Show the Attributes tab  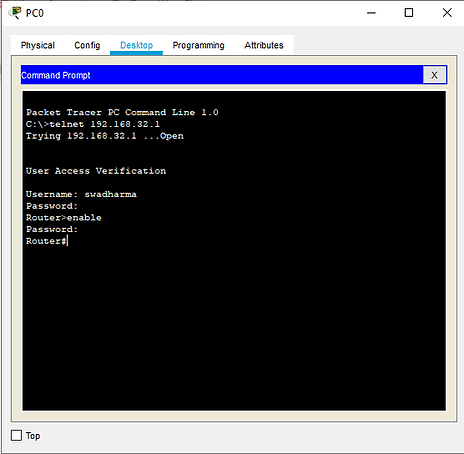pos(264,45)
